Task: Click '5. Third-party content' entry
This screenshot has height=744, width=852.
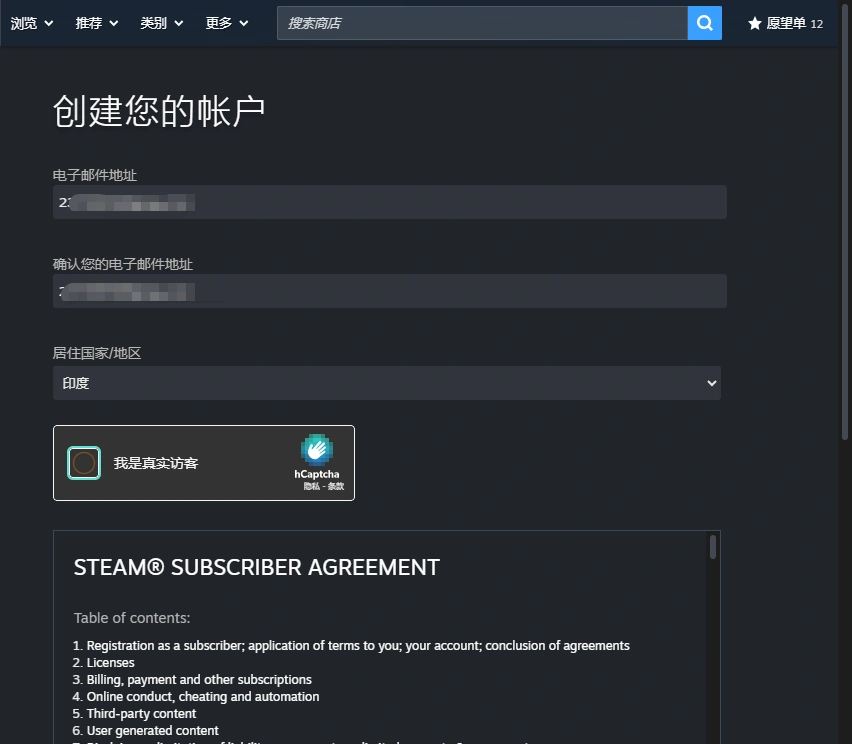Action: 134,714
